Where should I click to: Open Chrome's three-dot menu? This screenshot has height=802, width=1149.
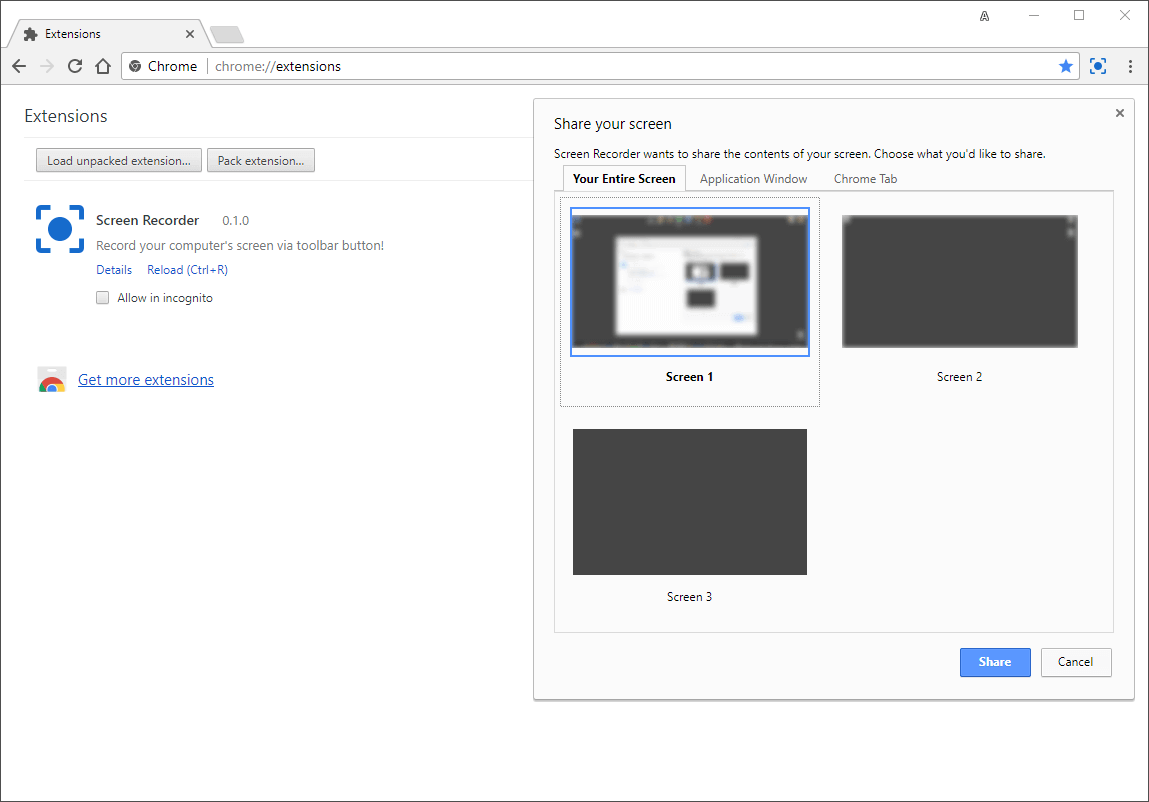(1130, 66)
